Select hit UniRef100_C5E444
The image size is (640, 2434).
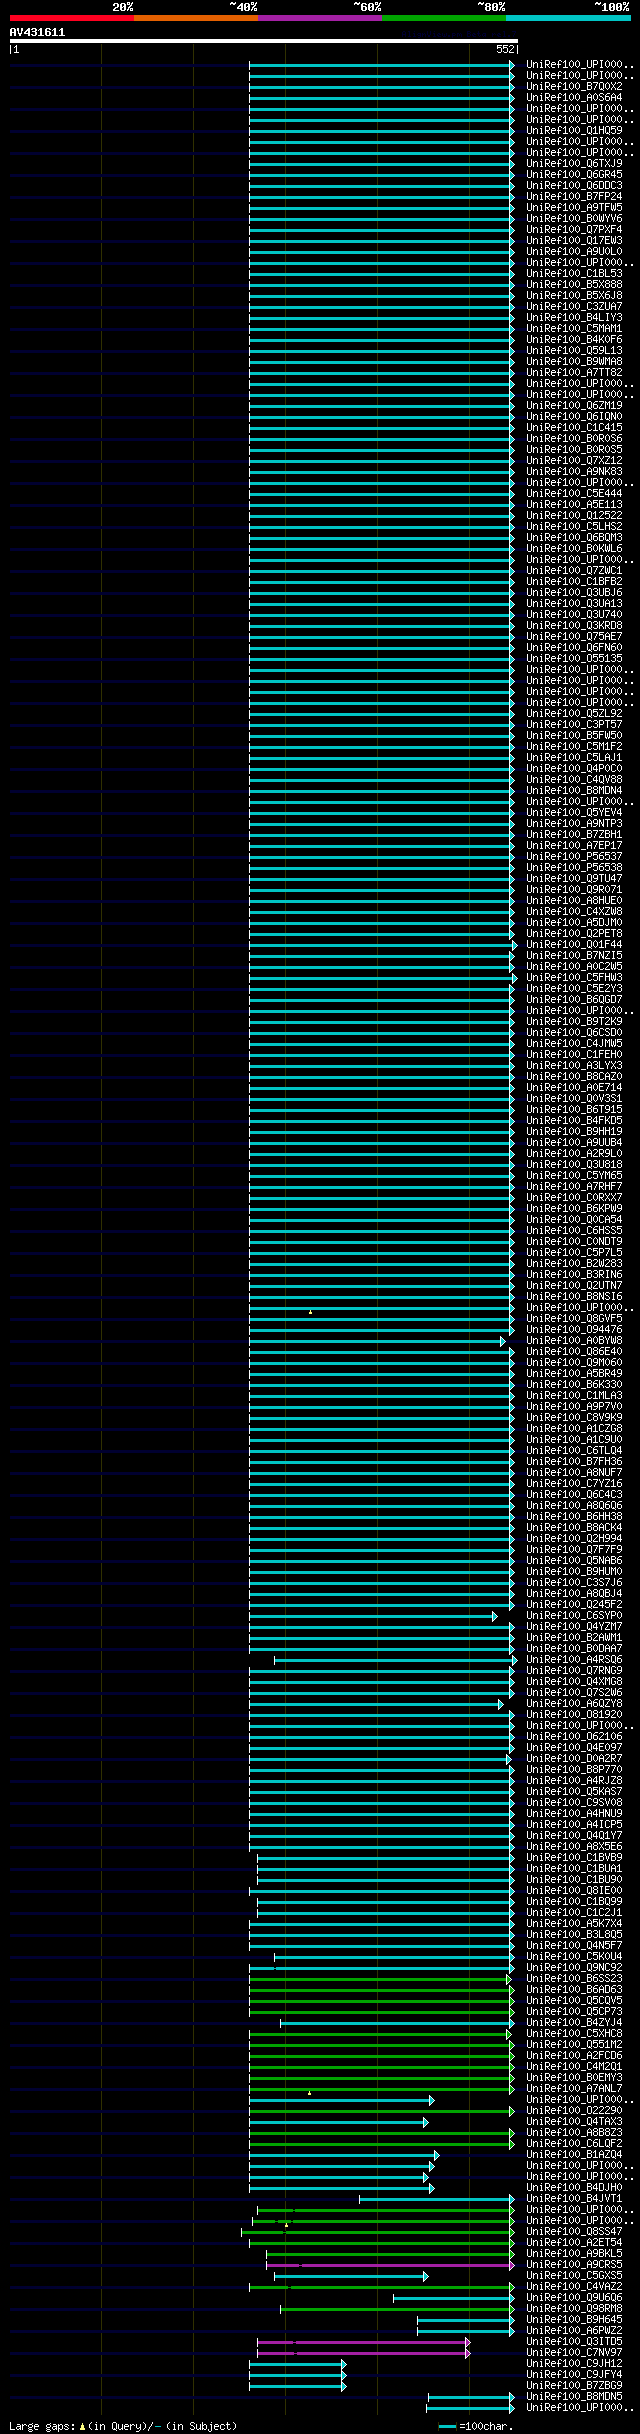click(574, 494)
